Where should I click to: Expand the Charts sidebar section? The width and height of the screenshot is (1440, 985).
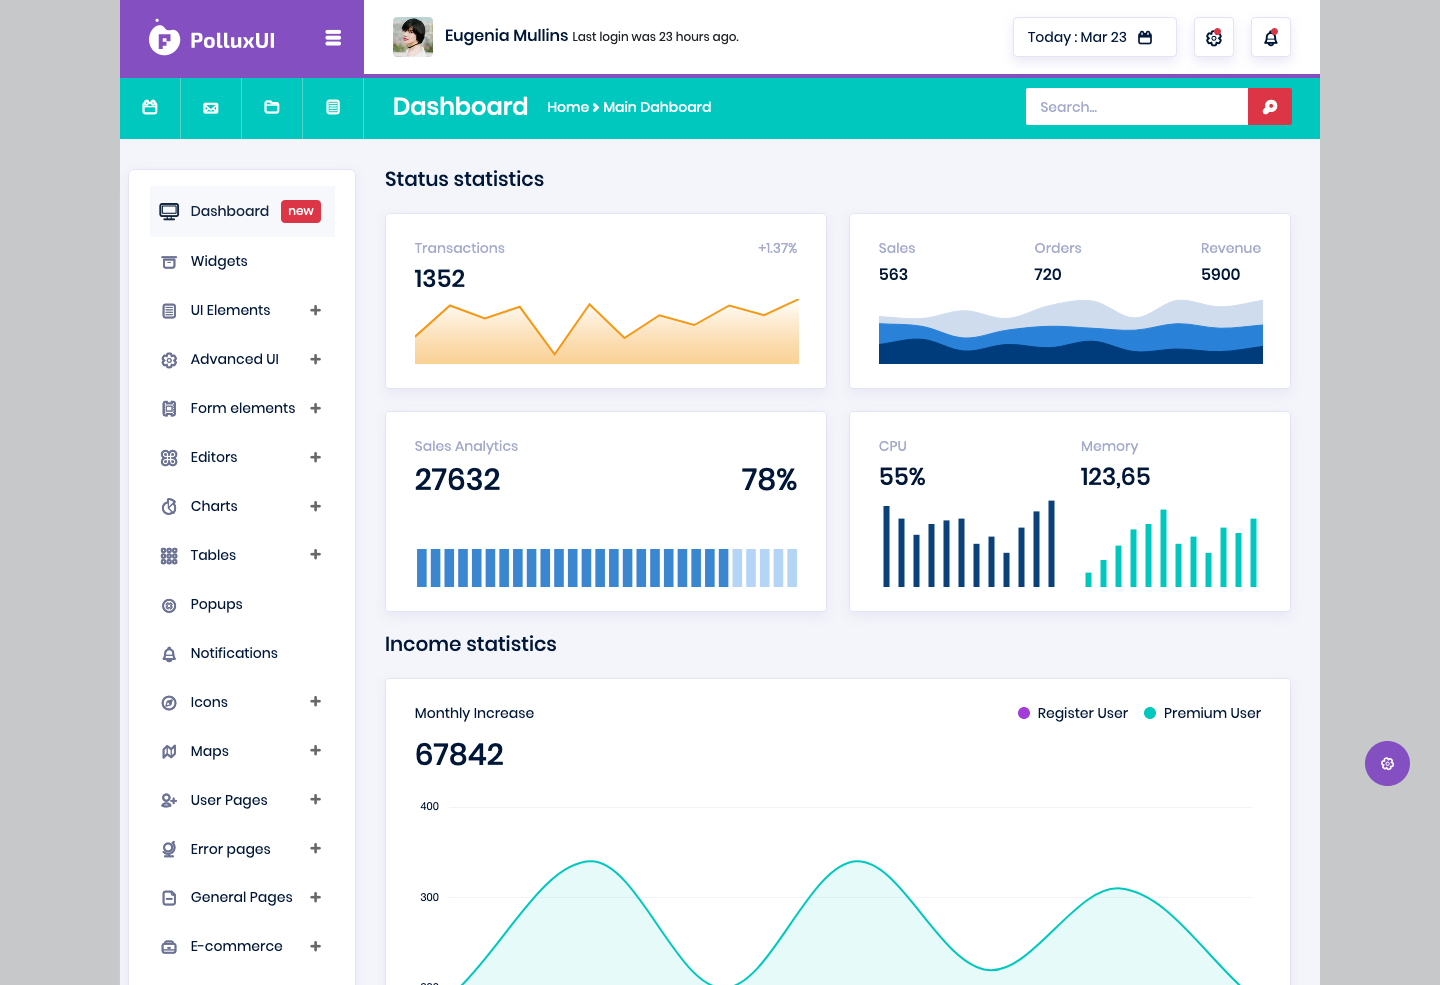316,506
